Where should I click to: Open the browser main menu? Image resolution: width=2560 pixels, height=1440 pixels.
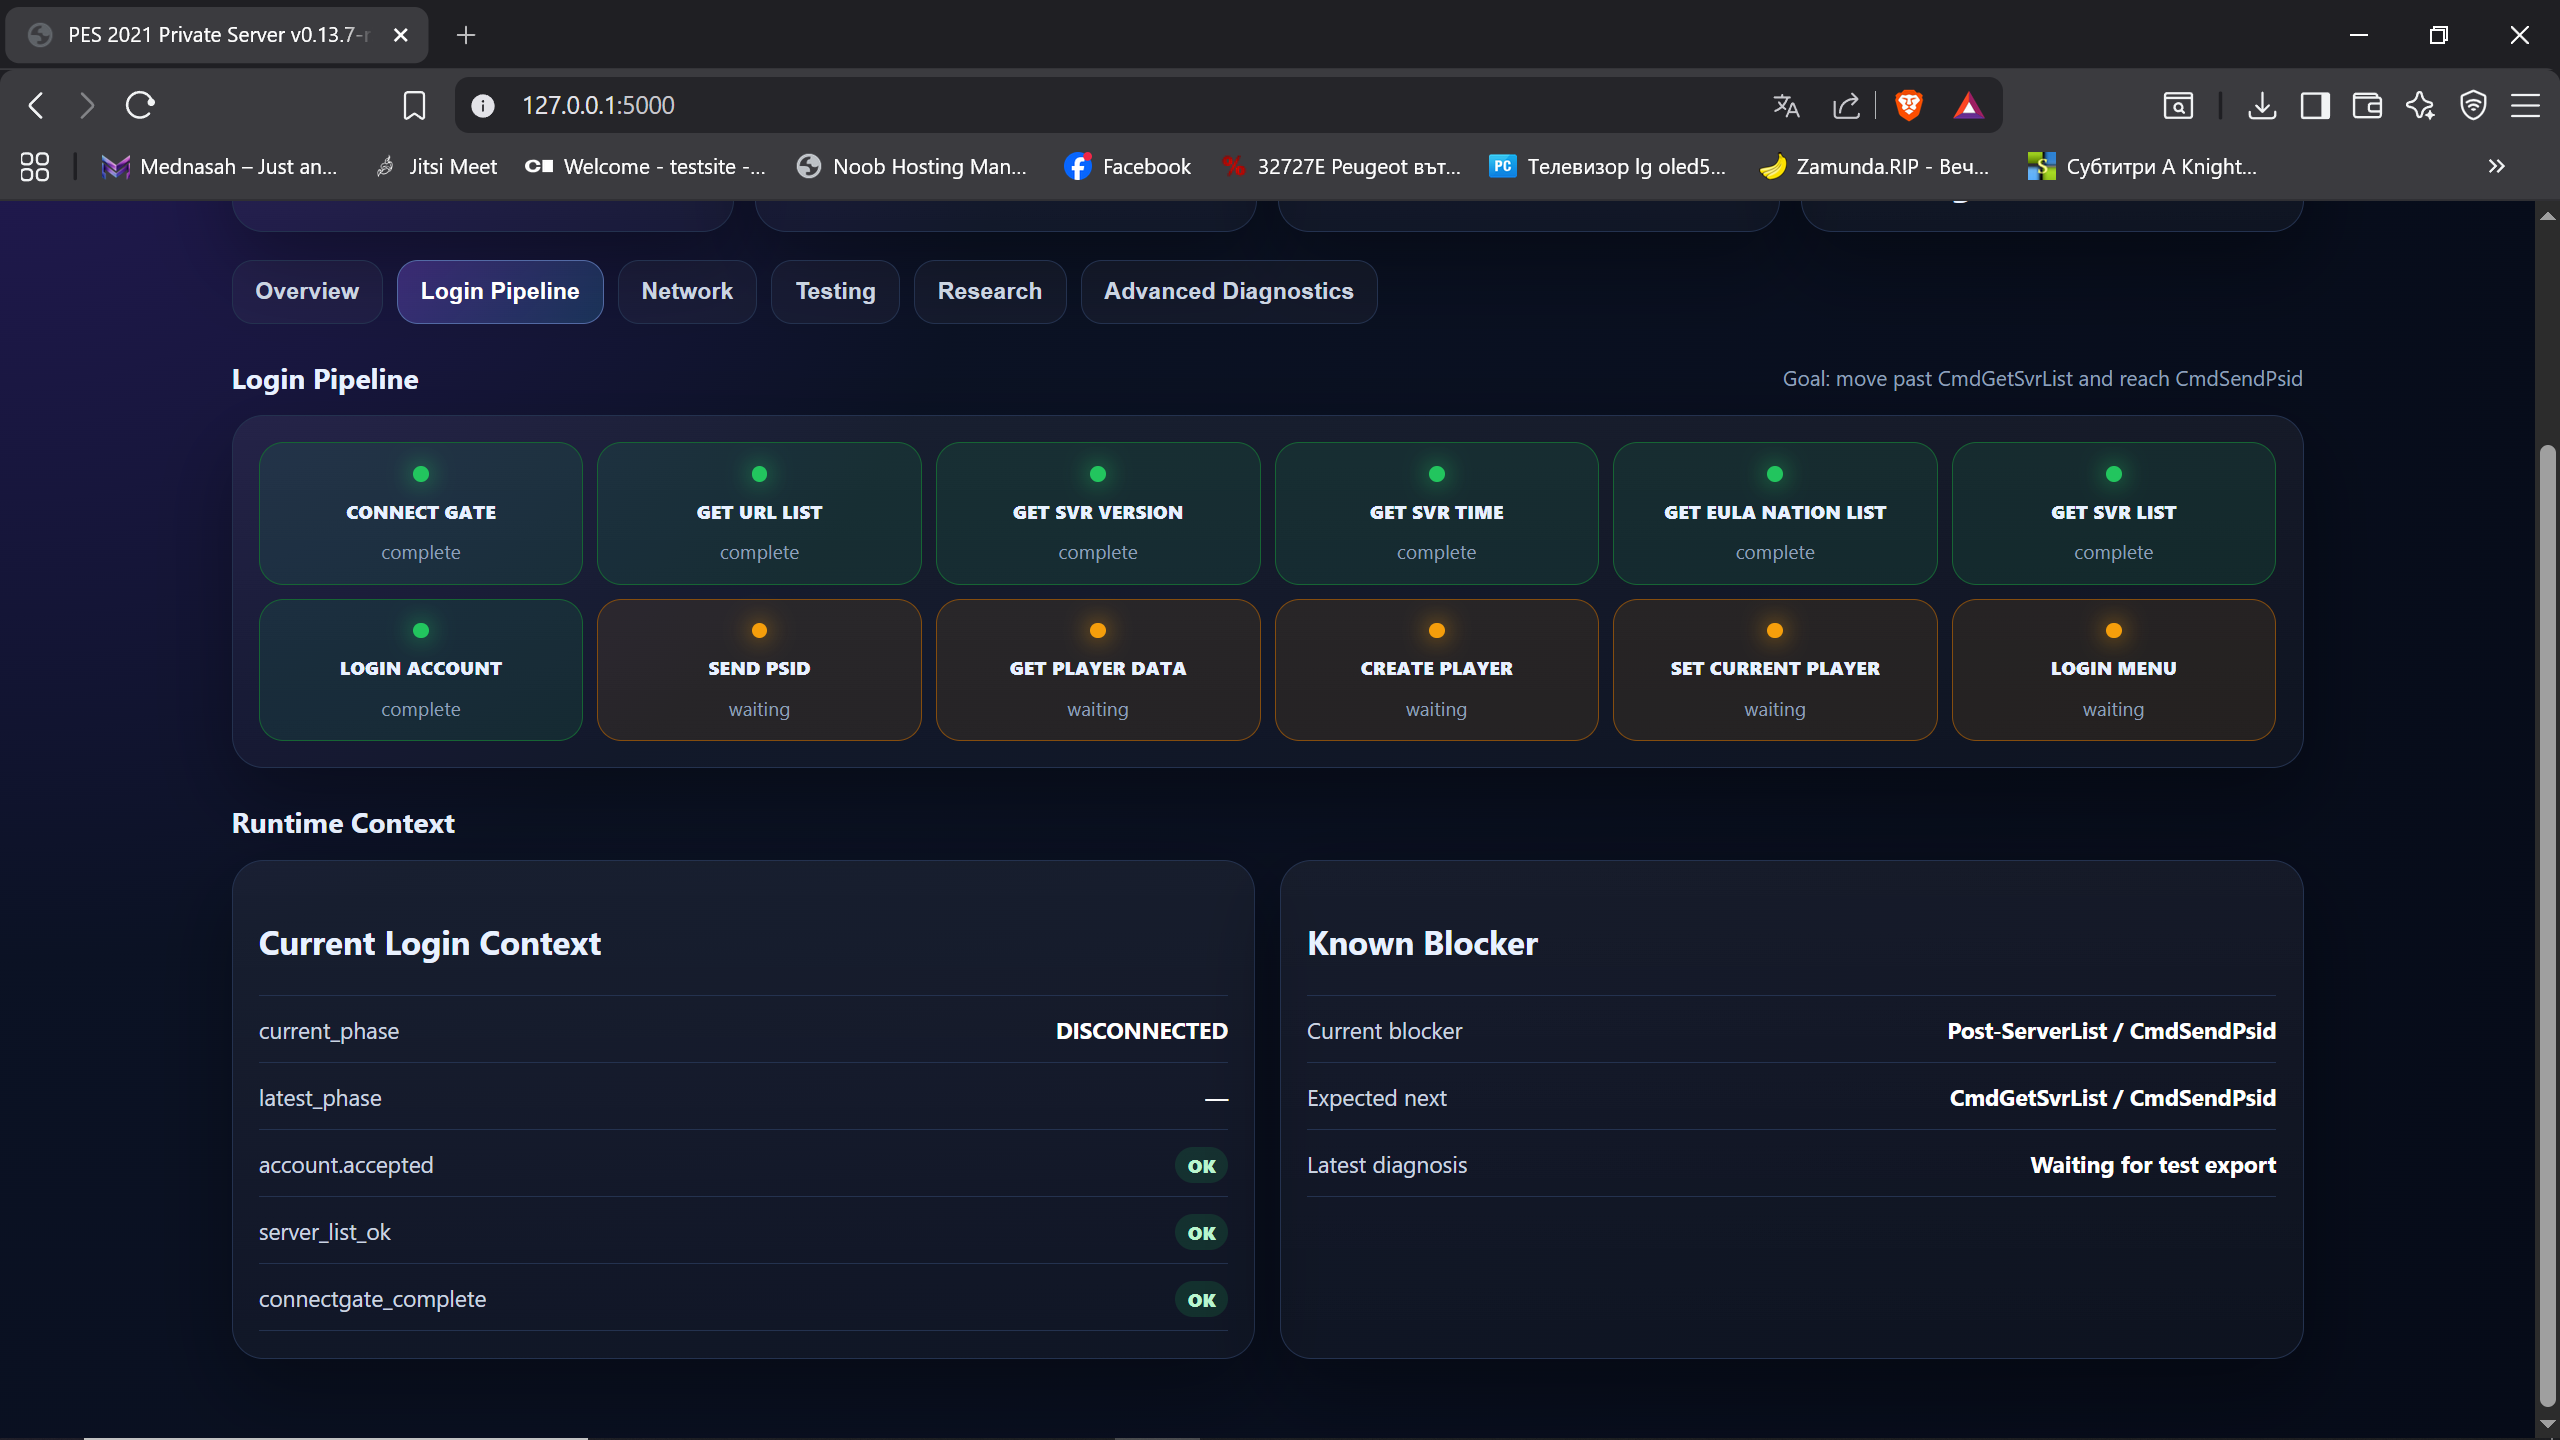coord(2526,105)
